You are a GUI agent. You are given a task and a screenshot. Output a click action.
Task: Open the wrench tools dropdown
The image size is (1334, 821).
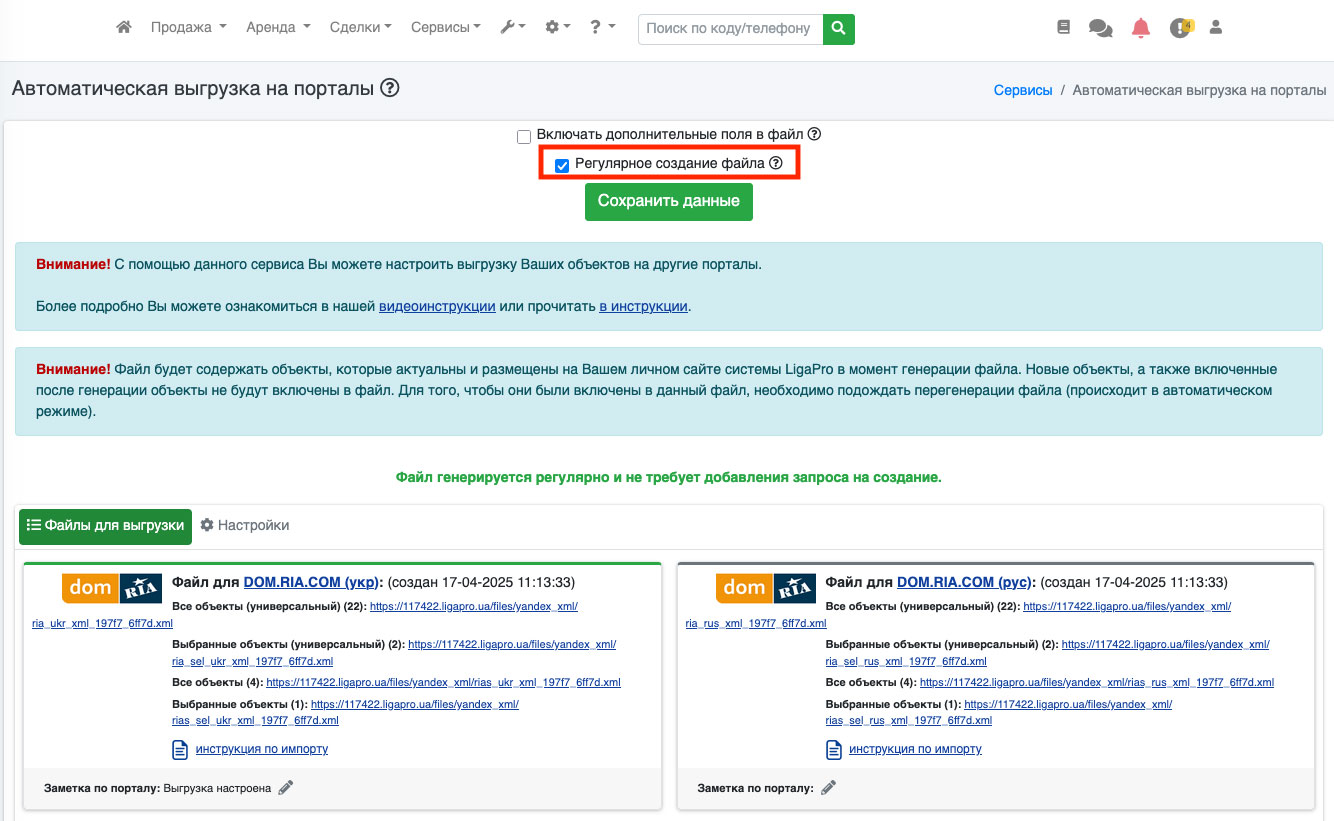(x=513, y=28)
